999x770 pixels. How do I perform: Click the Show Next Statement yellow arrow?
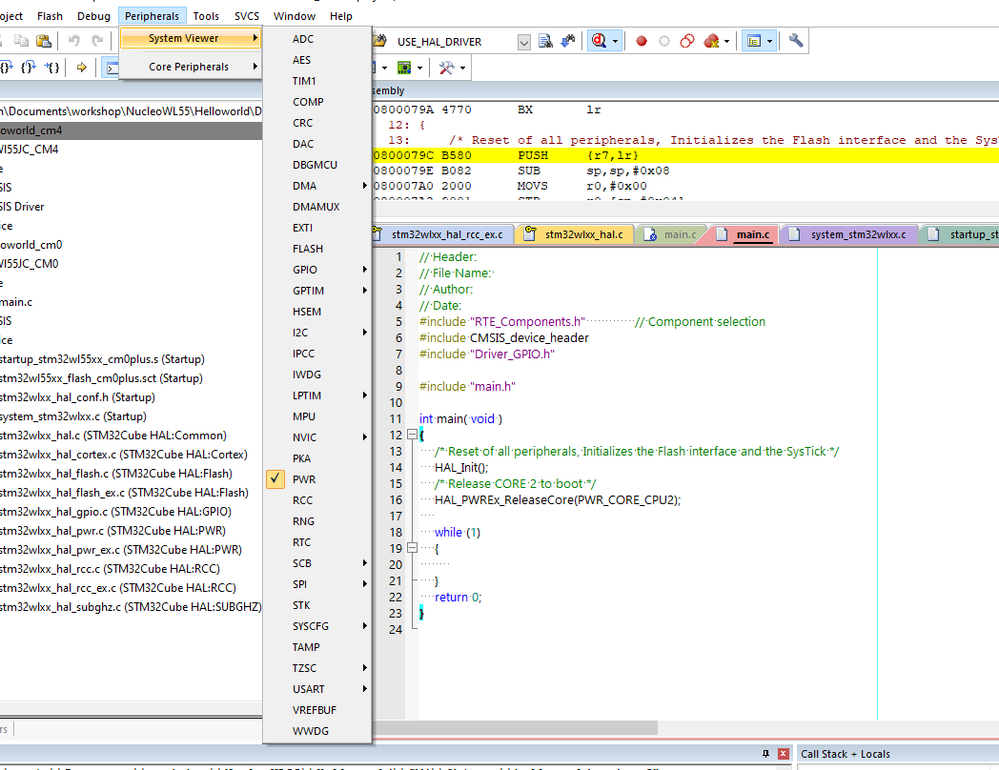[x=82, y=67]
